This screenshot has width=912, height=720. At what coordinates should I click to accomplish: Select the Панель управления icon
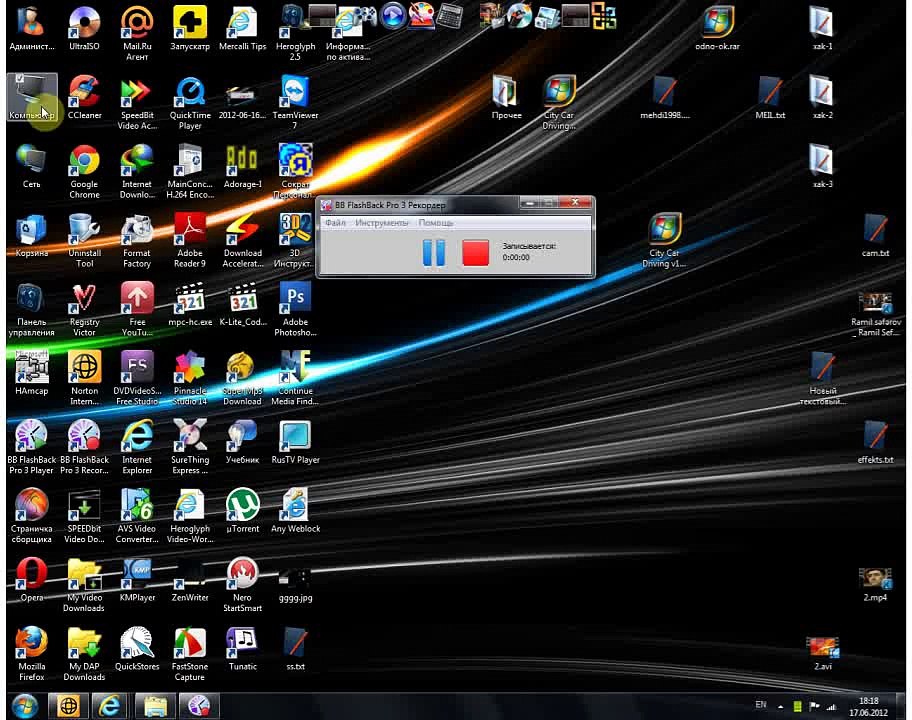[x=31, y=310]
